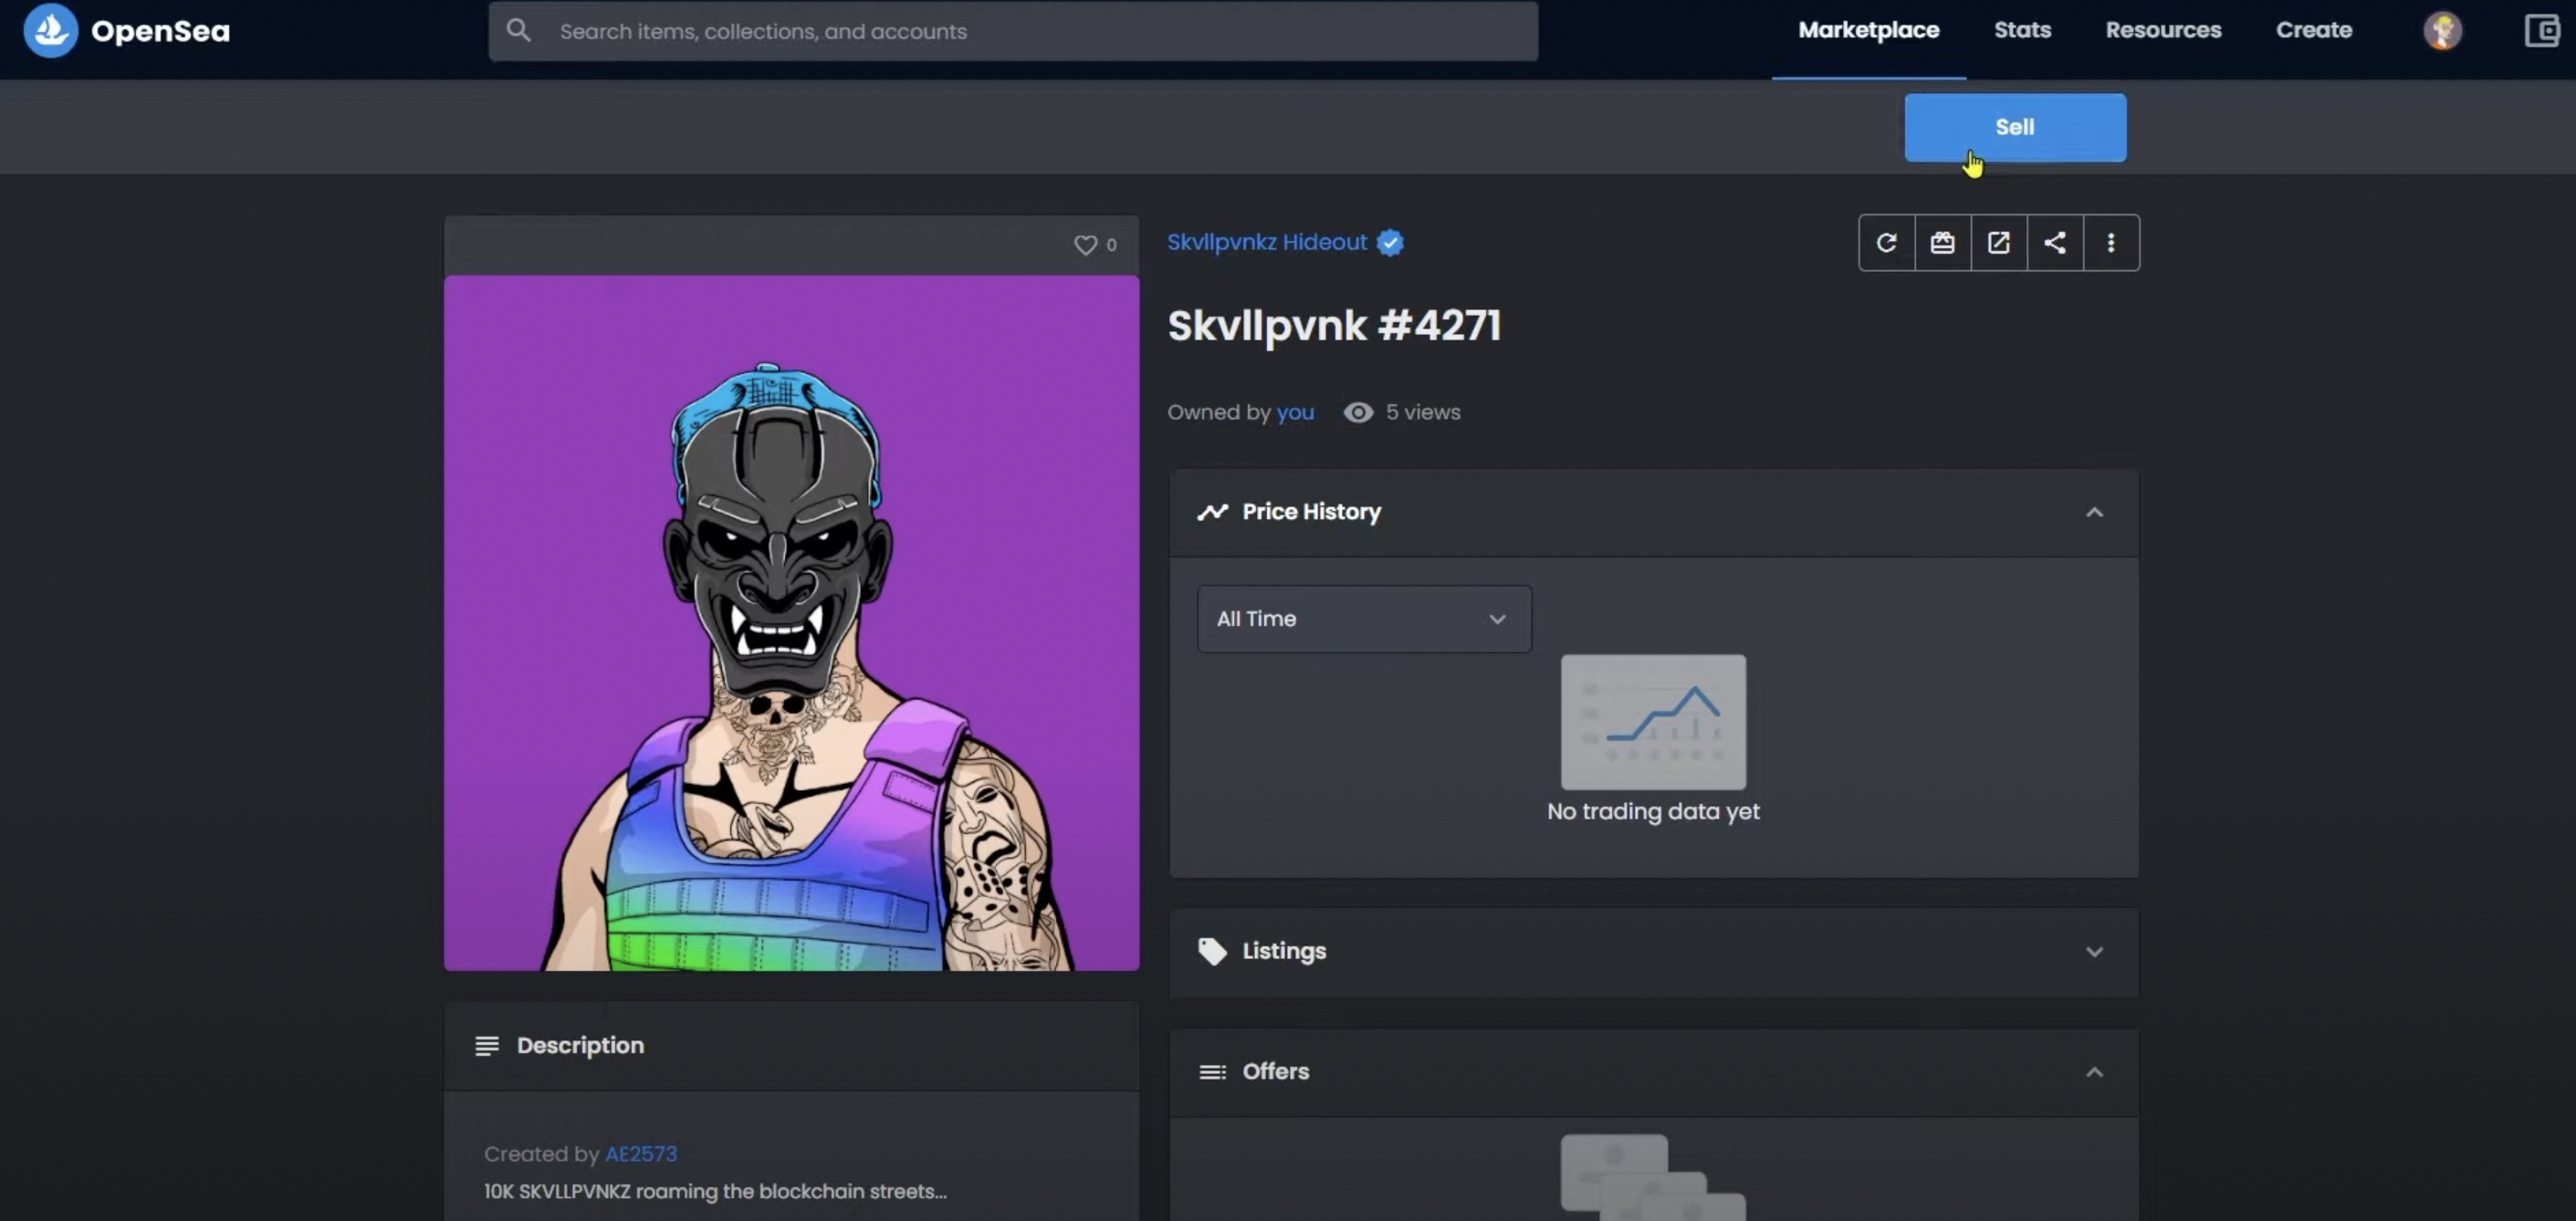The height and width of the screenshot is (1221, 2576).
Task: Expand the Listings section chevron
Action: click(x=2094, y=952)
